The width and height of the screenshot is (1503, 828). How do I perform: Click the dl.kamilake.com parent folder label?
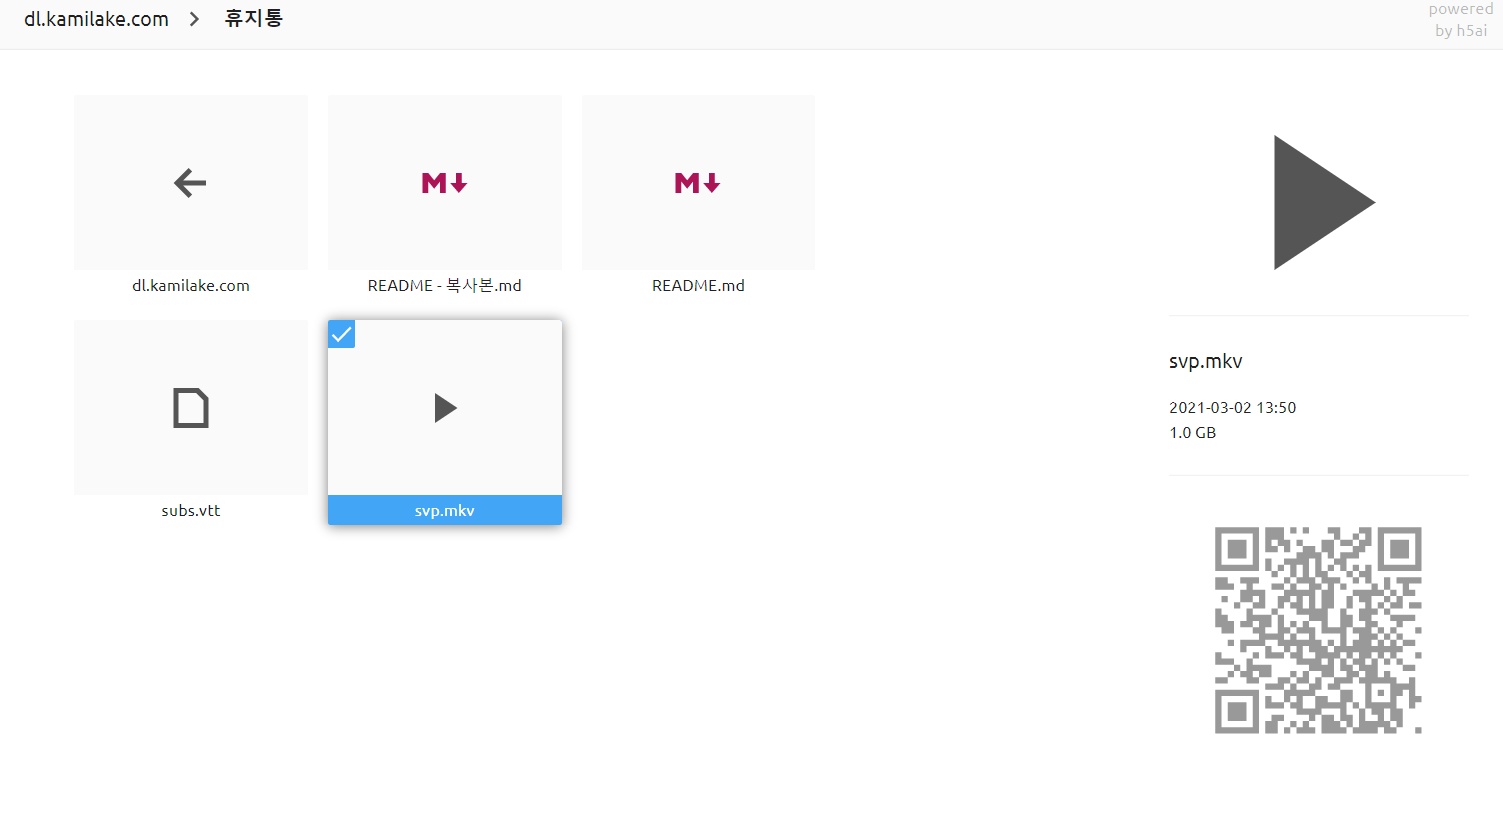[x=191, y=286]
